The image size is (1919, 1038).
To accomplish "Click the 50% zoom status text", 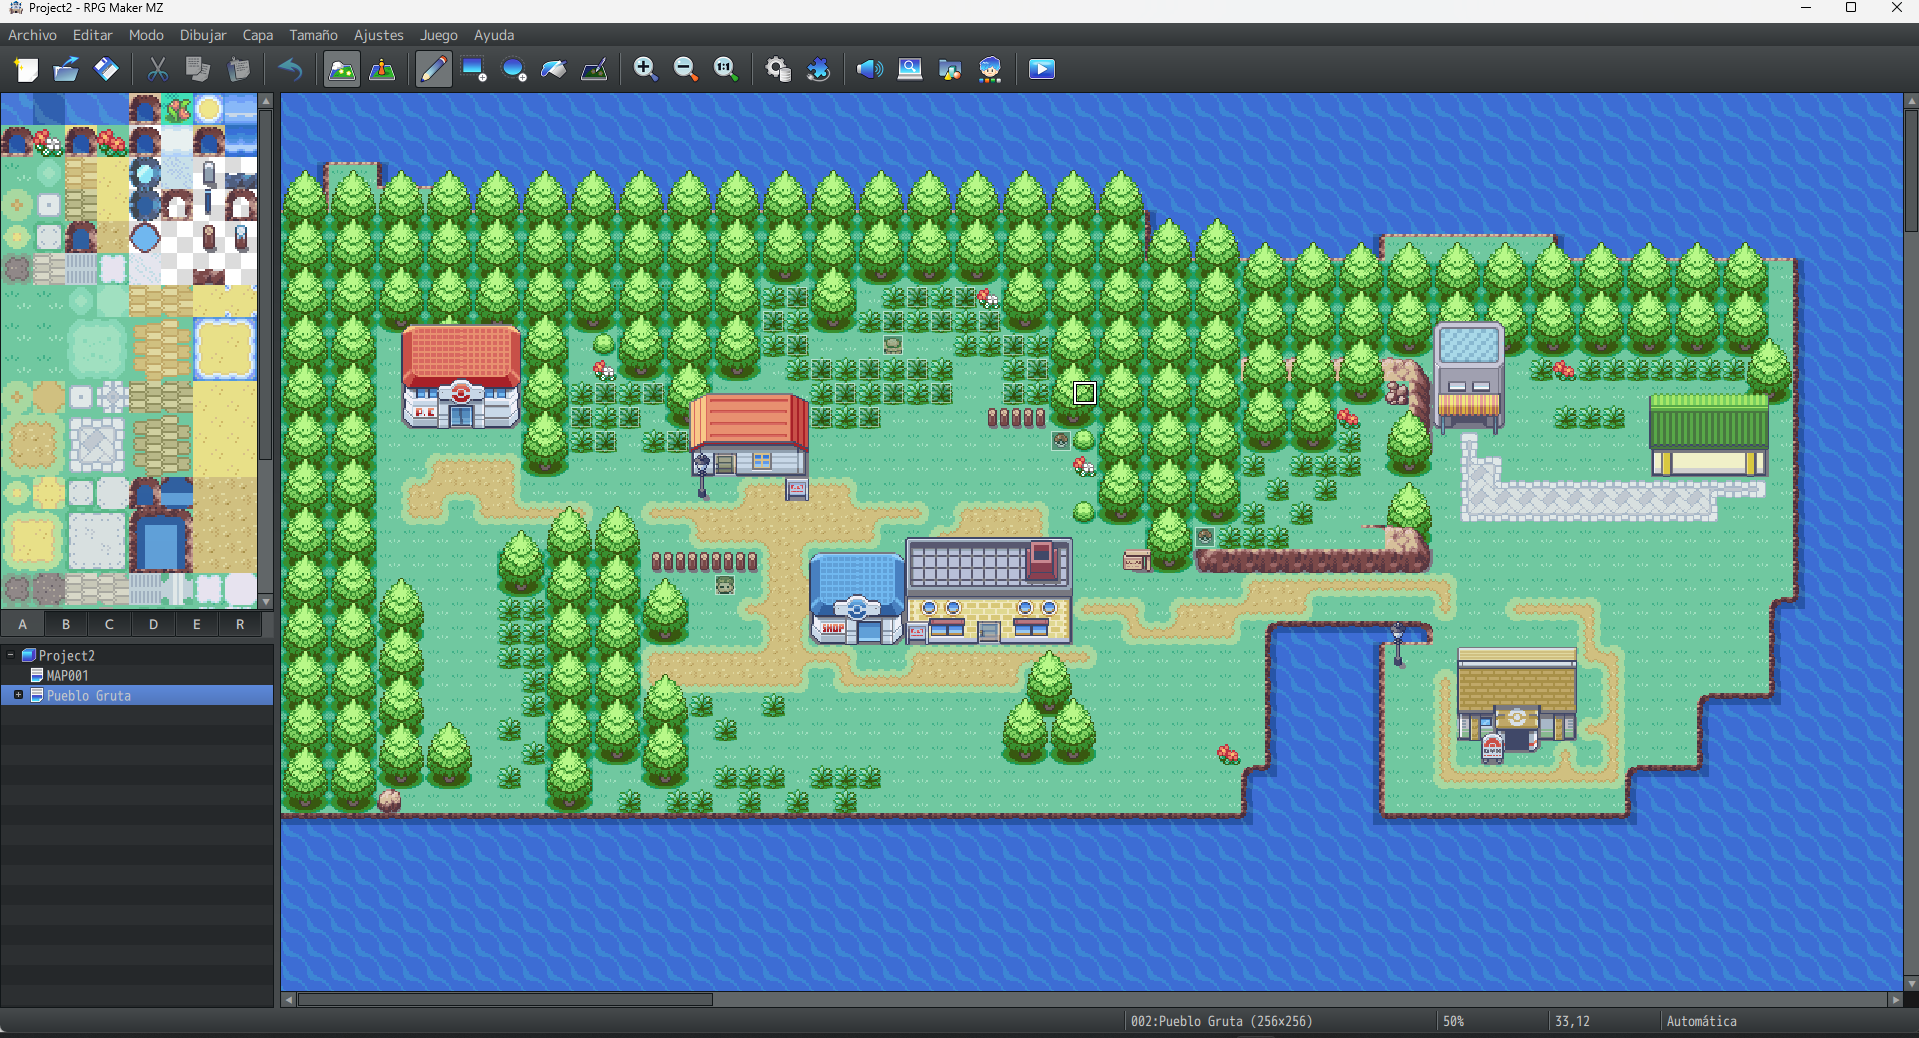I will click(1453, 1021).
